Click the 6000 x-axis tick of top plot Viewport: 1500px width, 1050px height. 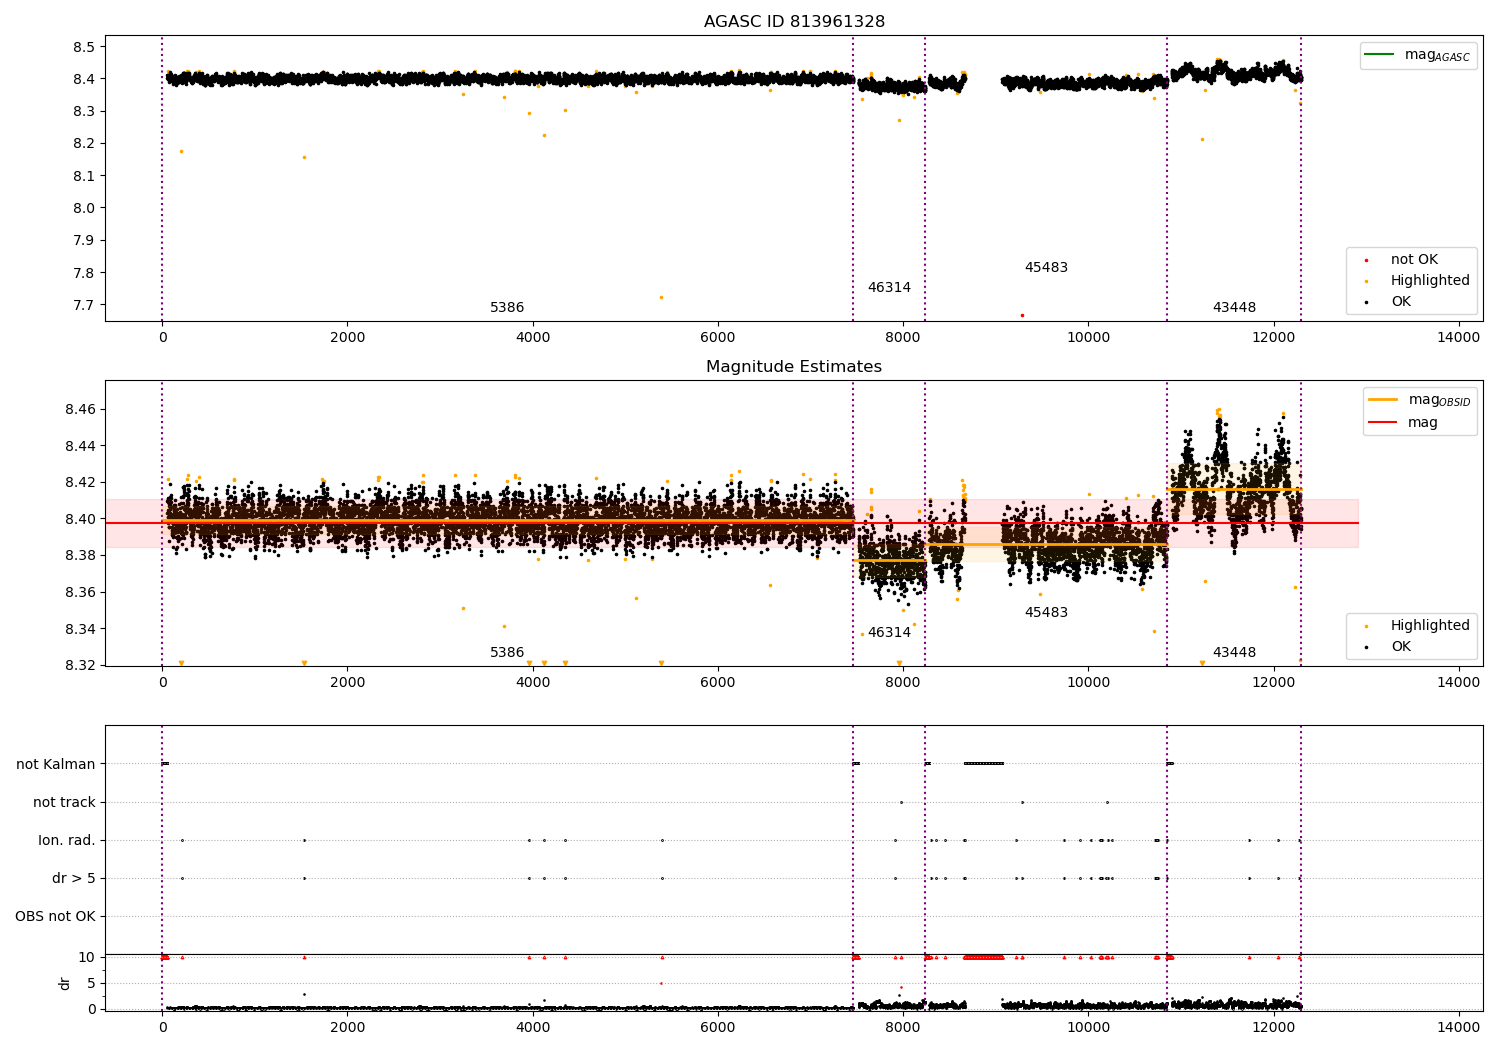pyautogui.click(x=718, y=338)
